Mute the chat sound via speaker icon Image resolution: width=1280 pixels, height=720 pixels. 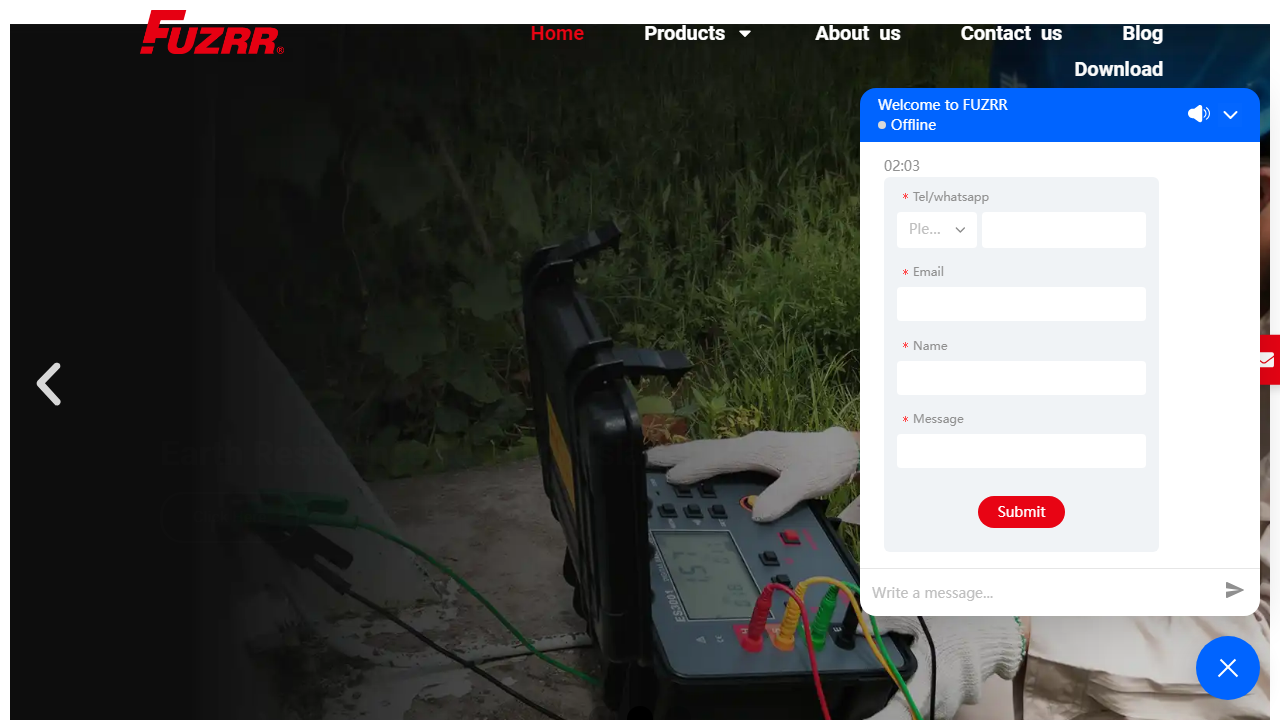coord(1198,114)
